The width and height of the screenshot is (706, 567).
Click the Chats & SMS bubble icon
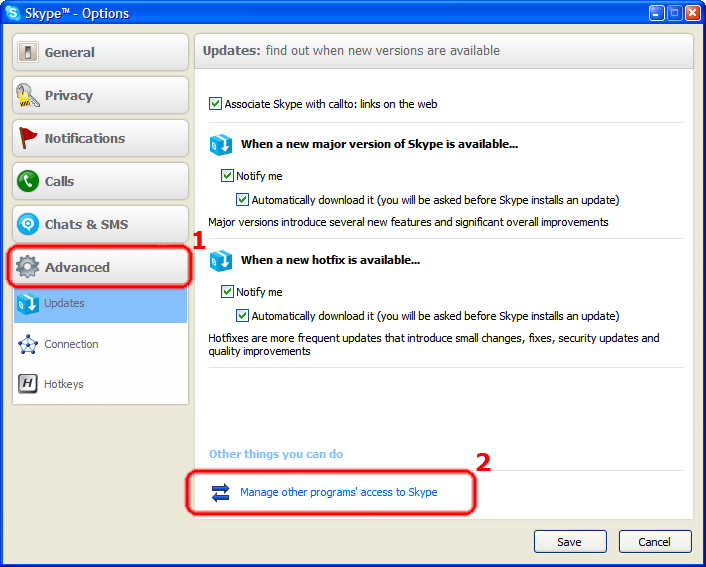coord(28,224)
